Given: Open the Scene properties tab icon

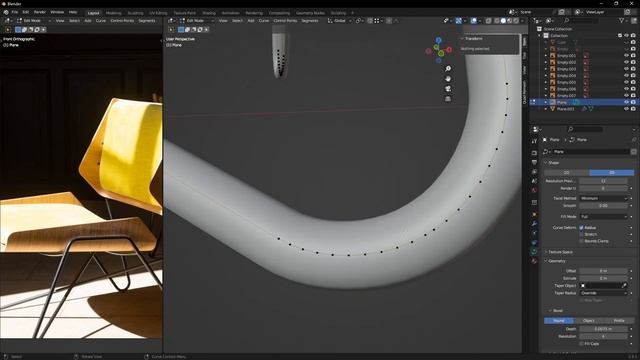Looking at the screenshot, I should pos(534,181).
